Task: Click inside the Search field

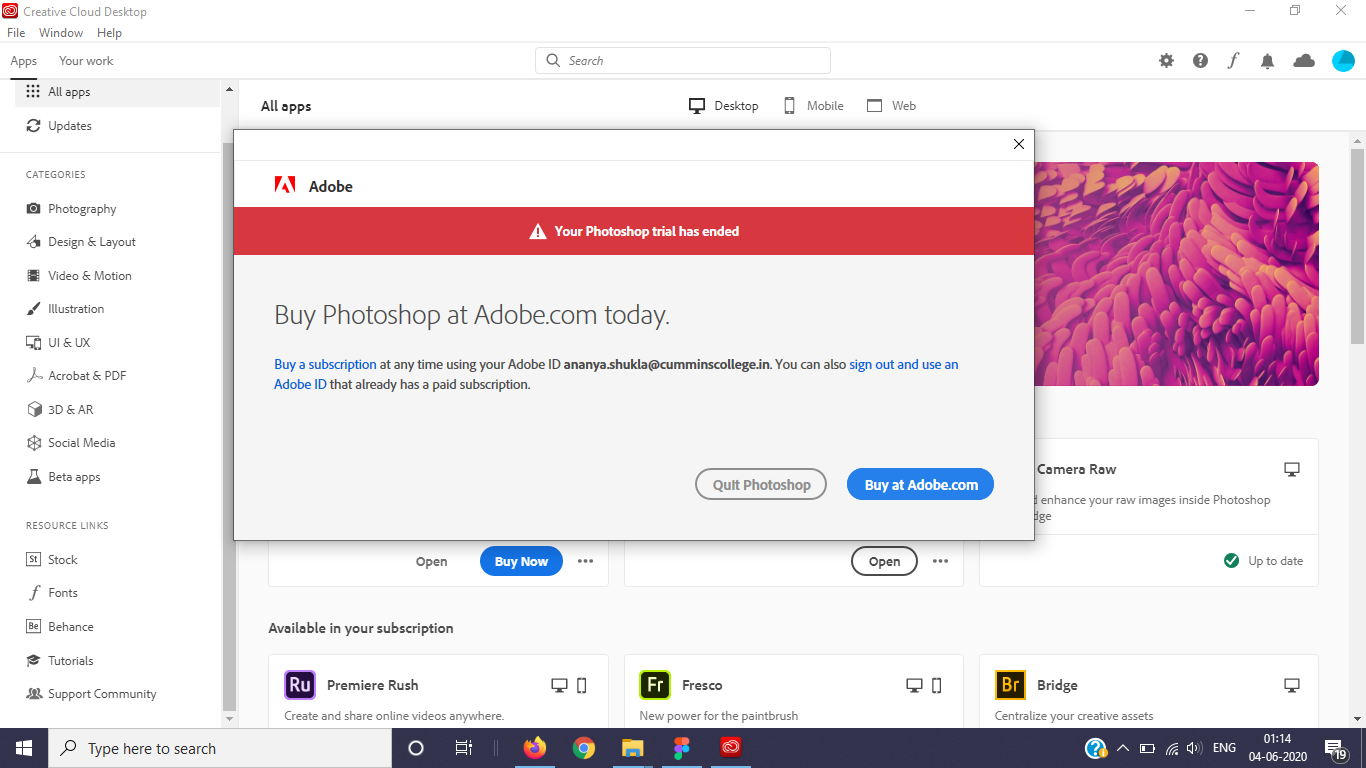Action: click(x=683, y=60)
